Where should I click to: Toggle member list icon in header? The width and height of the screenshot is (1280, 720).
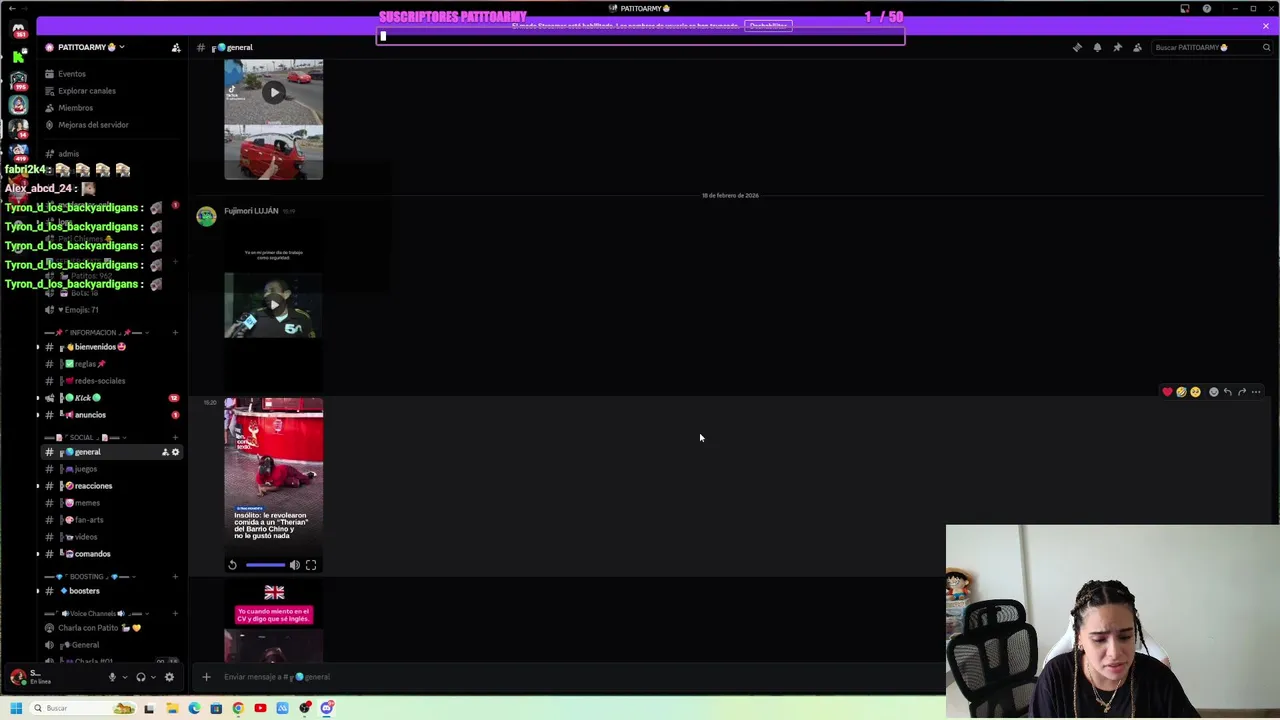click(x=1137, y=47)
